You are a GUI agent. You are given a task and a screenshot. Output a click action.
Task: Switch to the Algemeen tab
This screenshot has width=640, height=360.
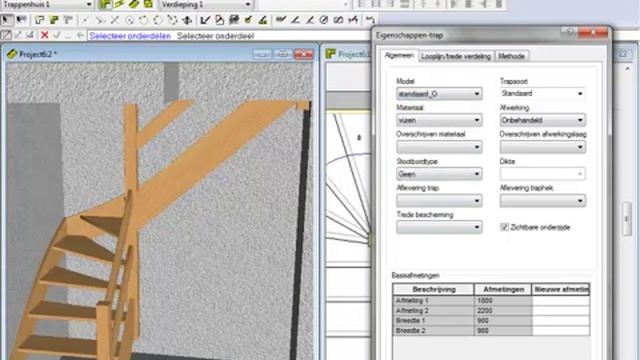point(399,55)
